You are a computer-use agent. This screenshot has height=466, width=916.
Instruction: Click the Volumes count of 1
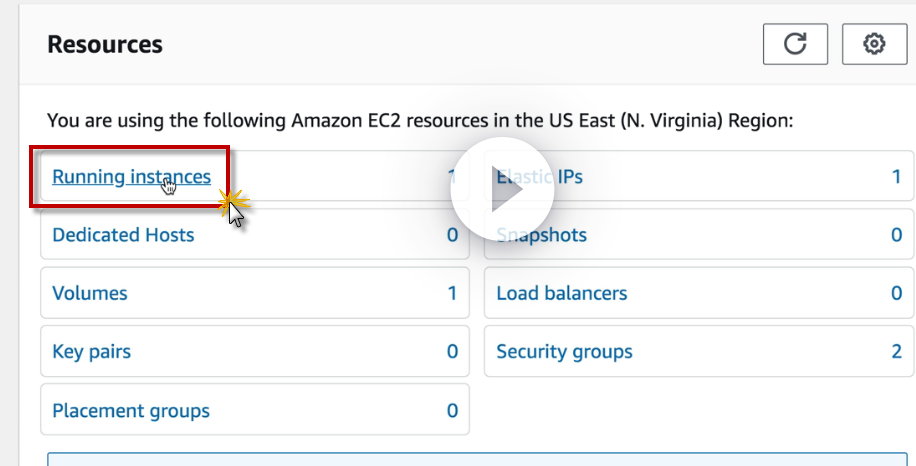point(452,293)
